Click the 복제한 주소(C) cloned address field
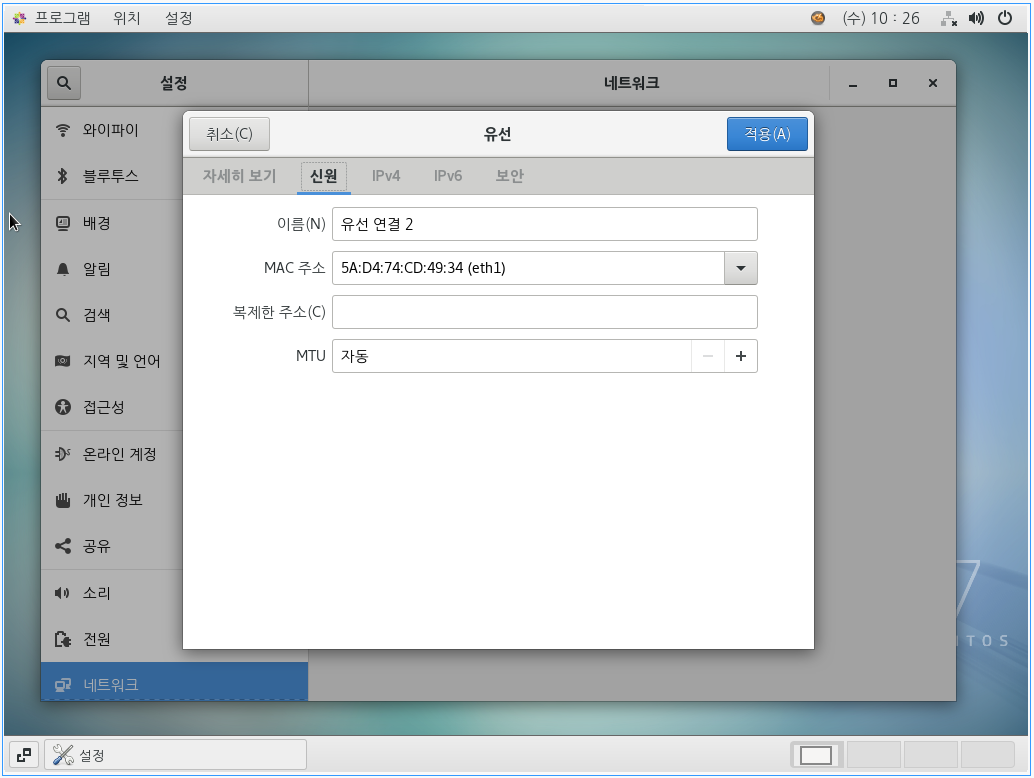 click(x=544, y=312)
